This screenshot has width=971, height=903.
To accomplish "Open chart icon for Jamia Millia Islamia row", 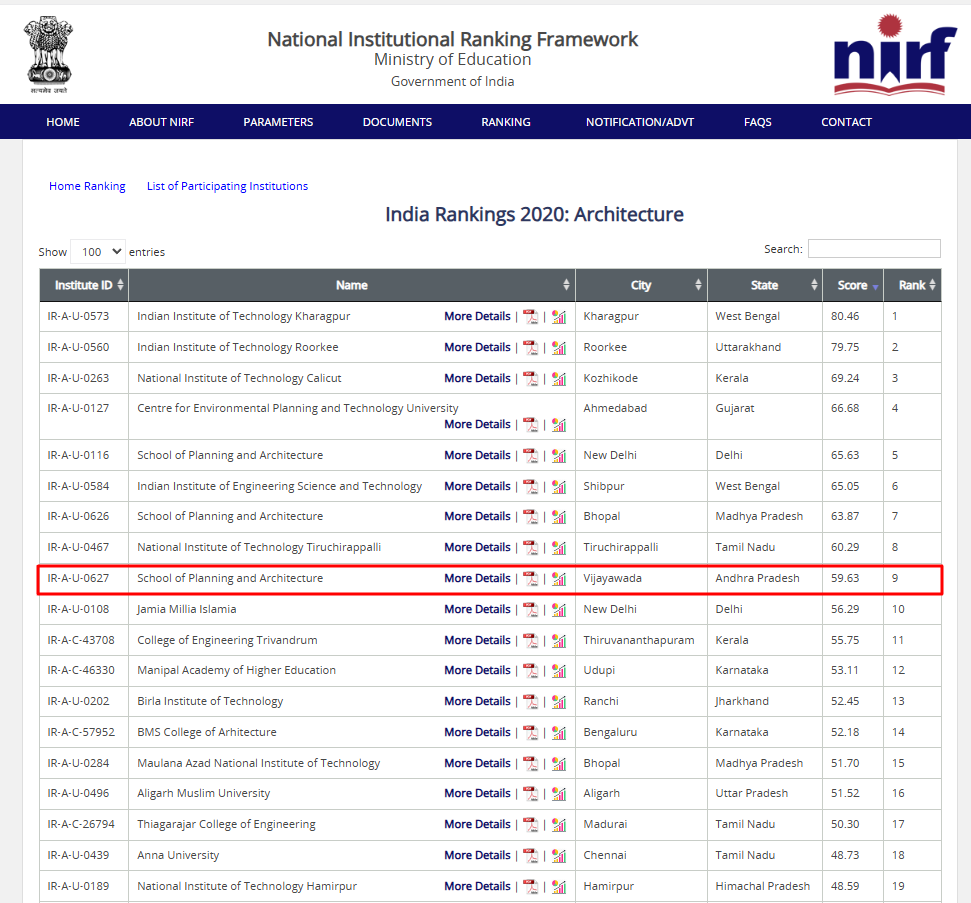I will (x=559, y=609).
